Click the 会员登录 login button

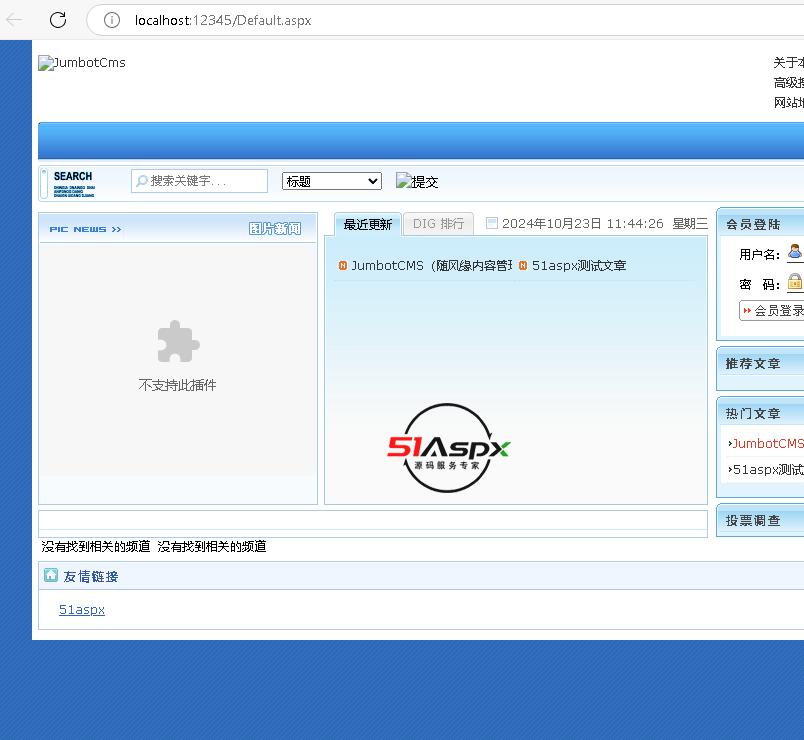click(x=773, y=311)
